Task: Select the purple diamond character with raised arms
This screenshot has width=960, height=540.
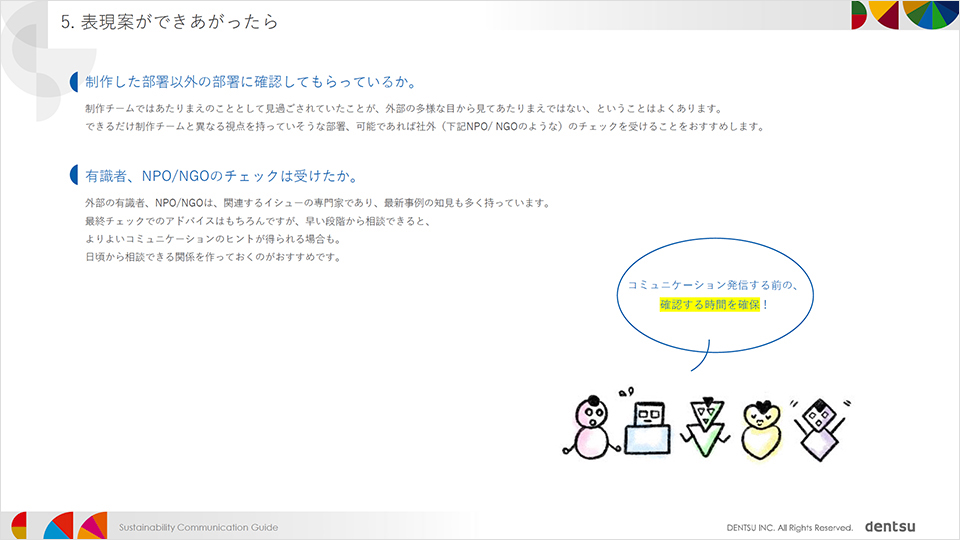Action: (820, 424)
